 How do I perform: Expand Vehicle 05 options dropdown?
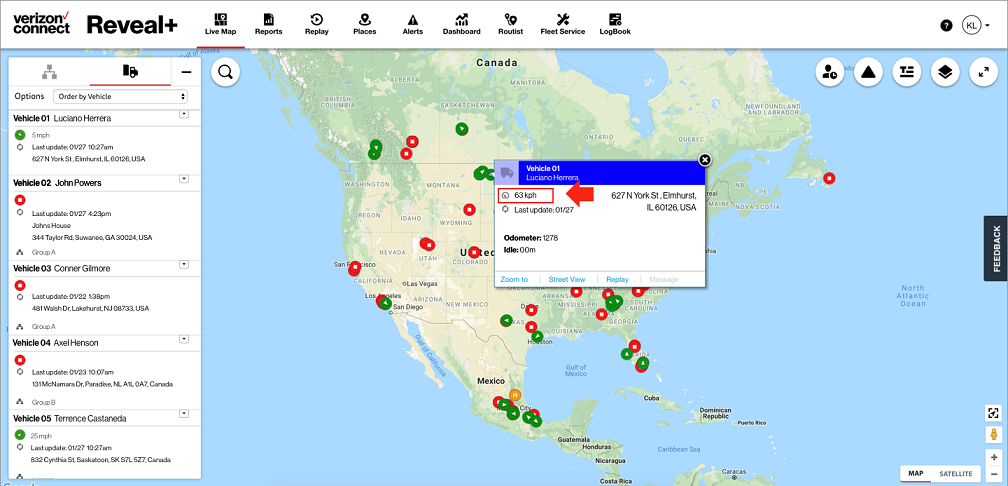183,413
